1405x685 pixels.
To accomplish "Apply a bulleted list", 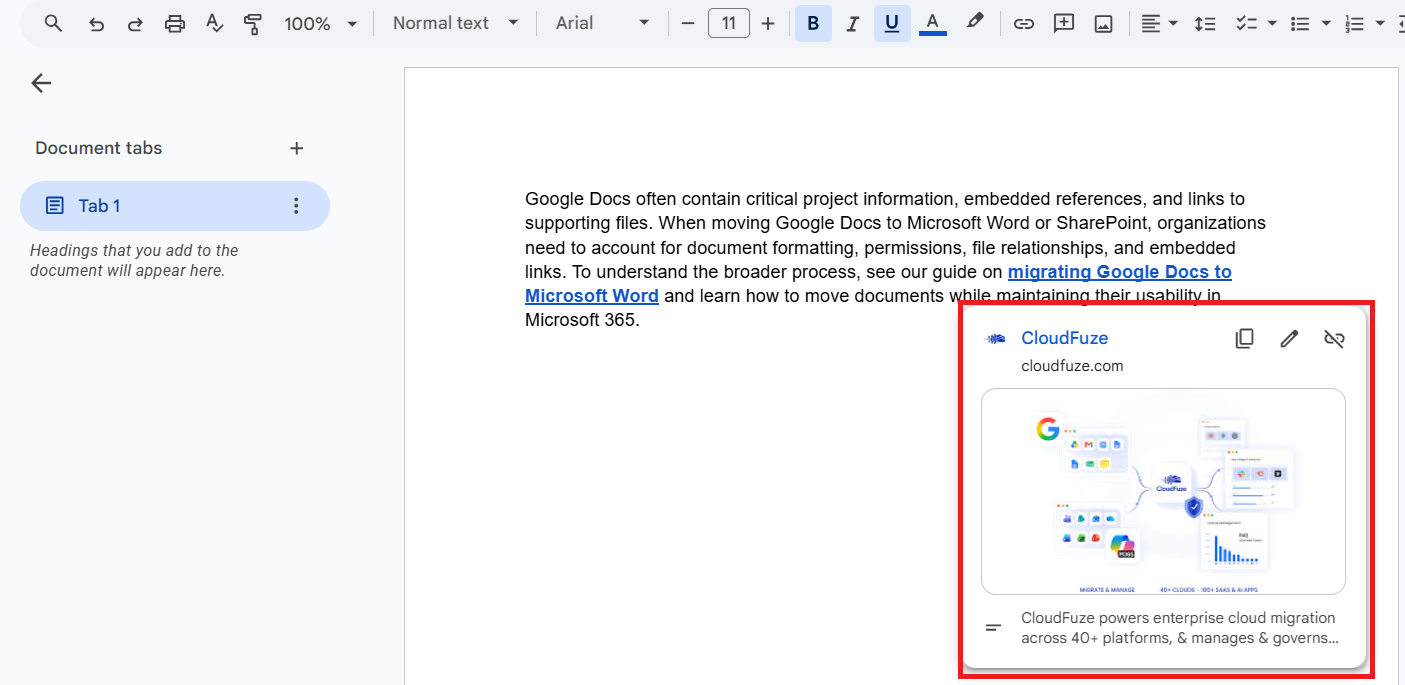I will (1300, 23).
